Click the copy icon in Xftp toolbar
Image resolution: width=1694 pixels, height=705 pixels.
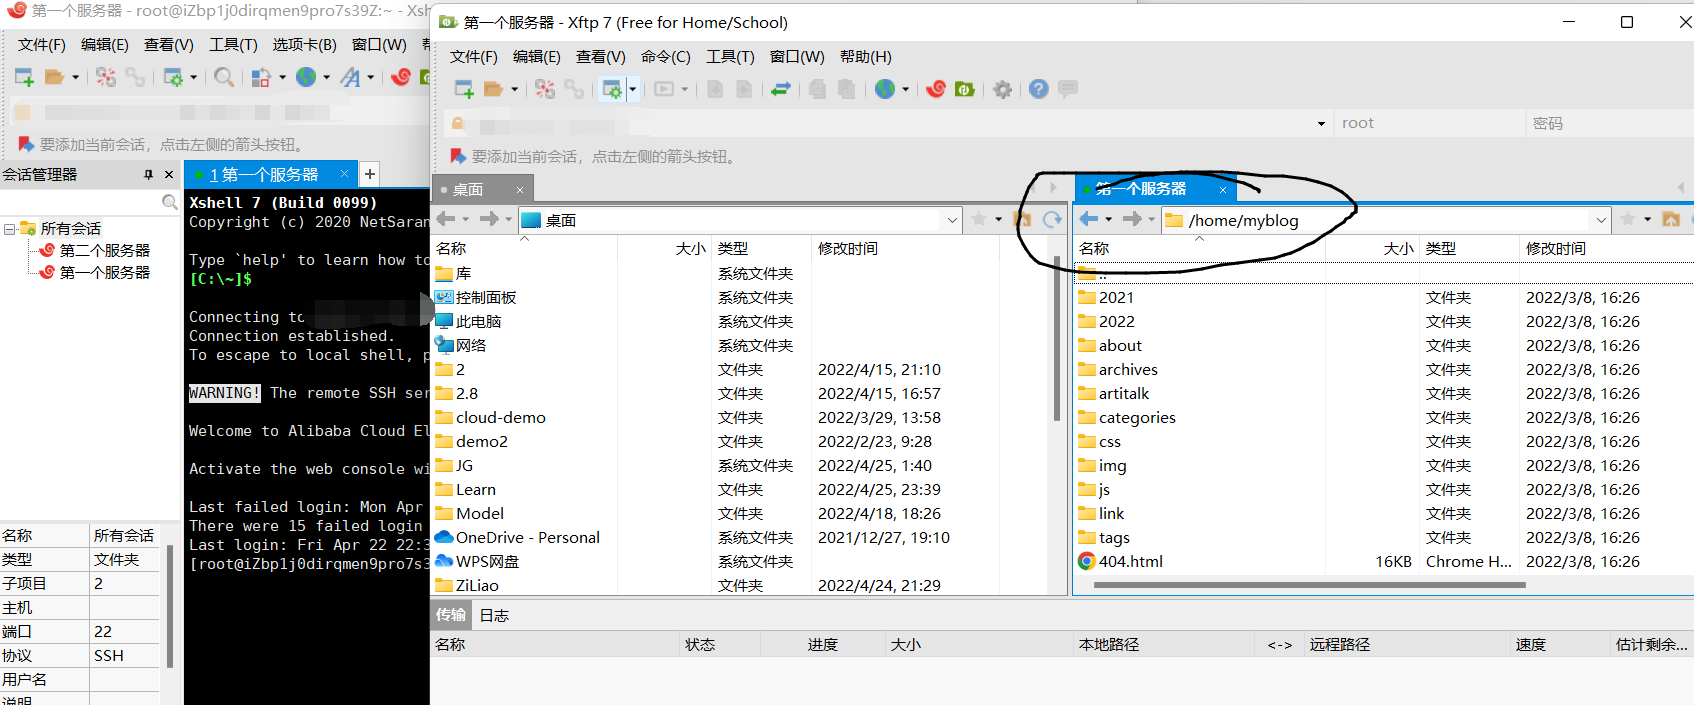pos(818,89)
